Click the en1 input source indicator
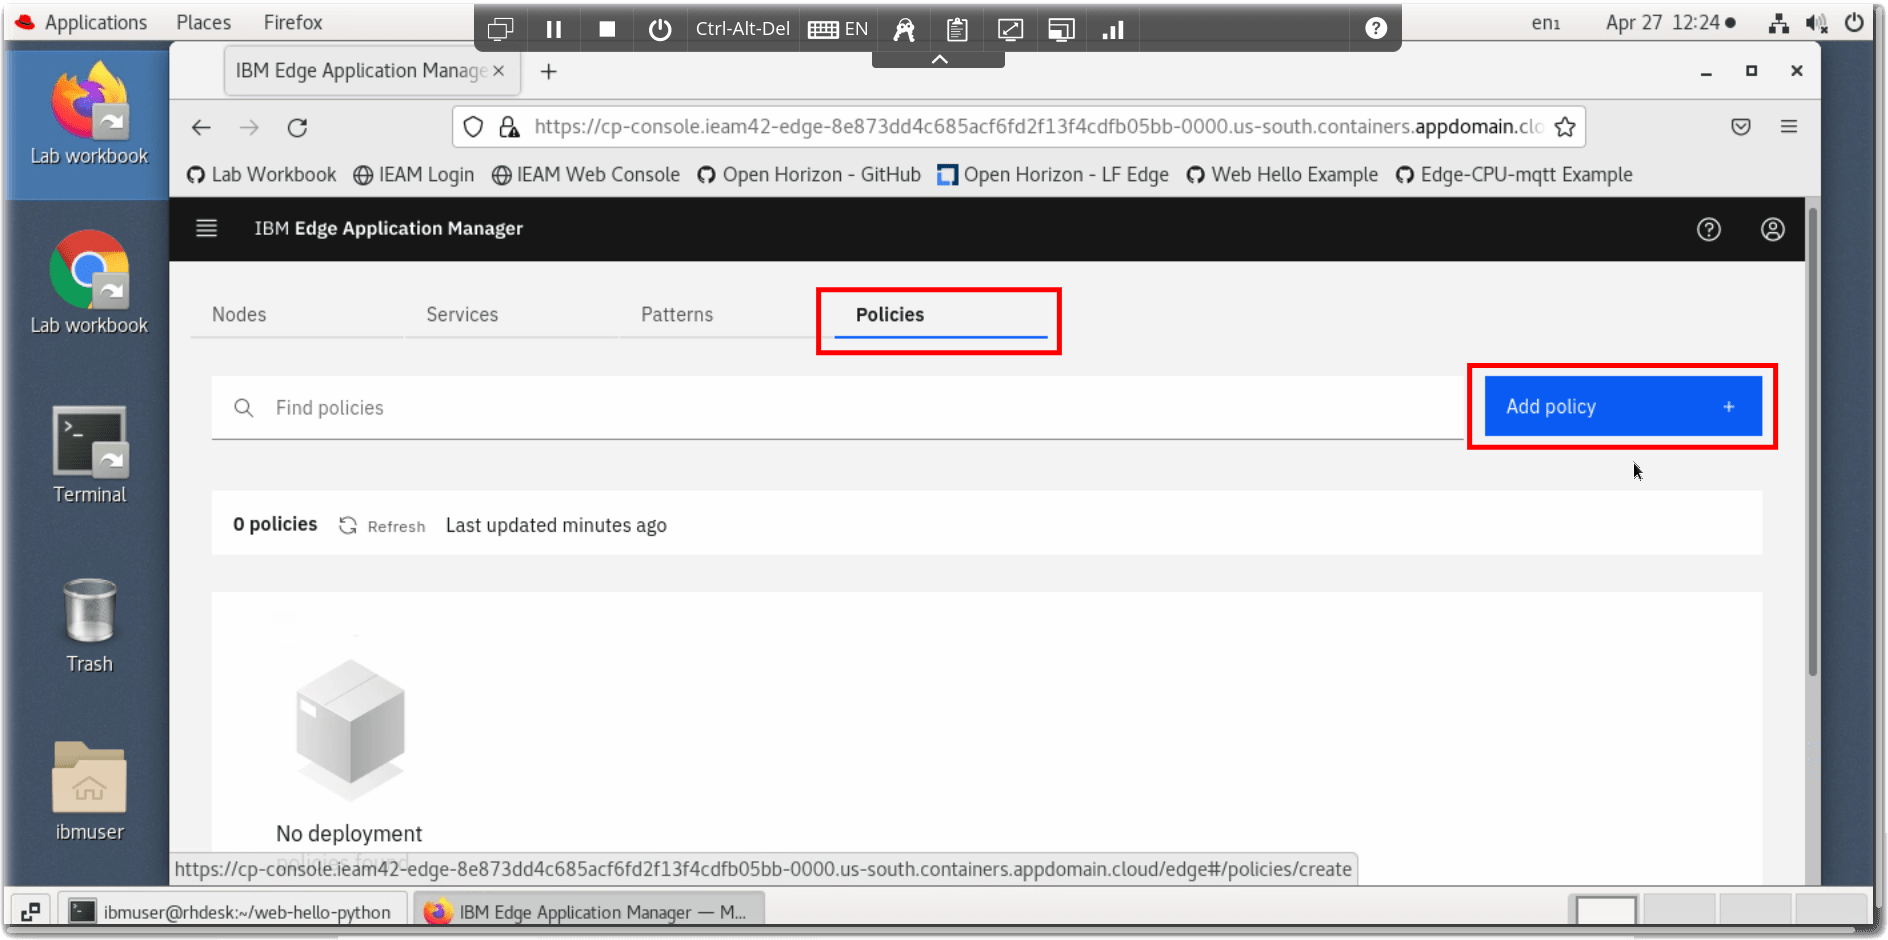This screenshot has width=1888, height=940. tap(1546, 23)
